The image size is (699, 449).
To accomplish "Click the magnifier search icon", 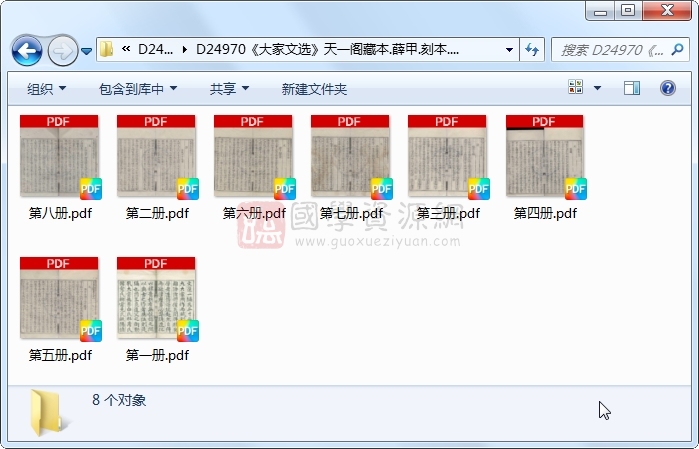I will [x=677, y=49].
